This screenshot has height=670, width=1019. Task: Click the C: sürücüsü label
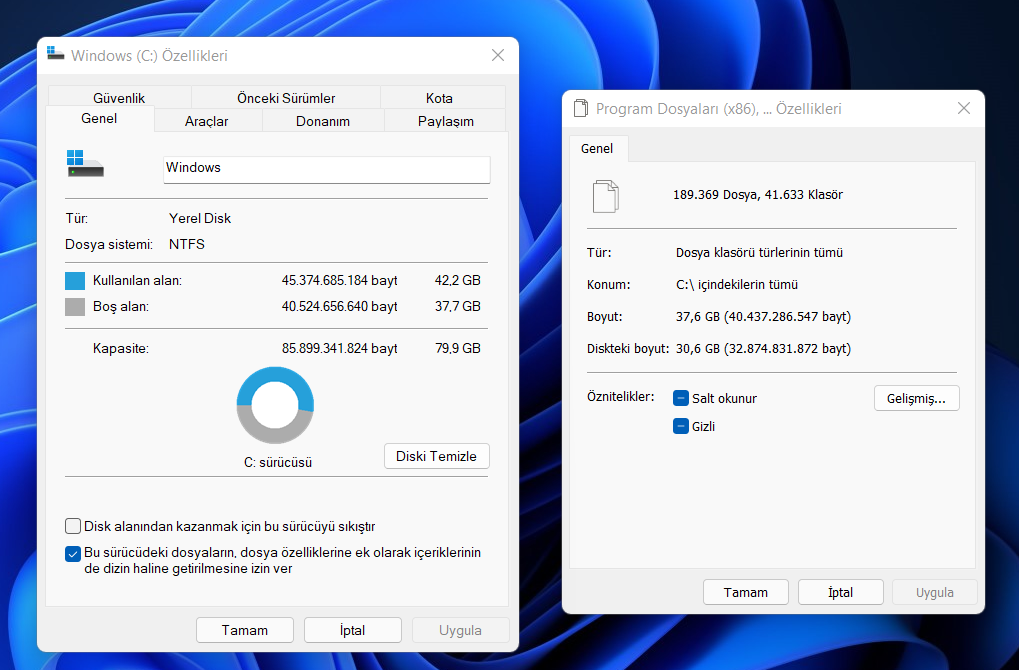(278, 463)
